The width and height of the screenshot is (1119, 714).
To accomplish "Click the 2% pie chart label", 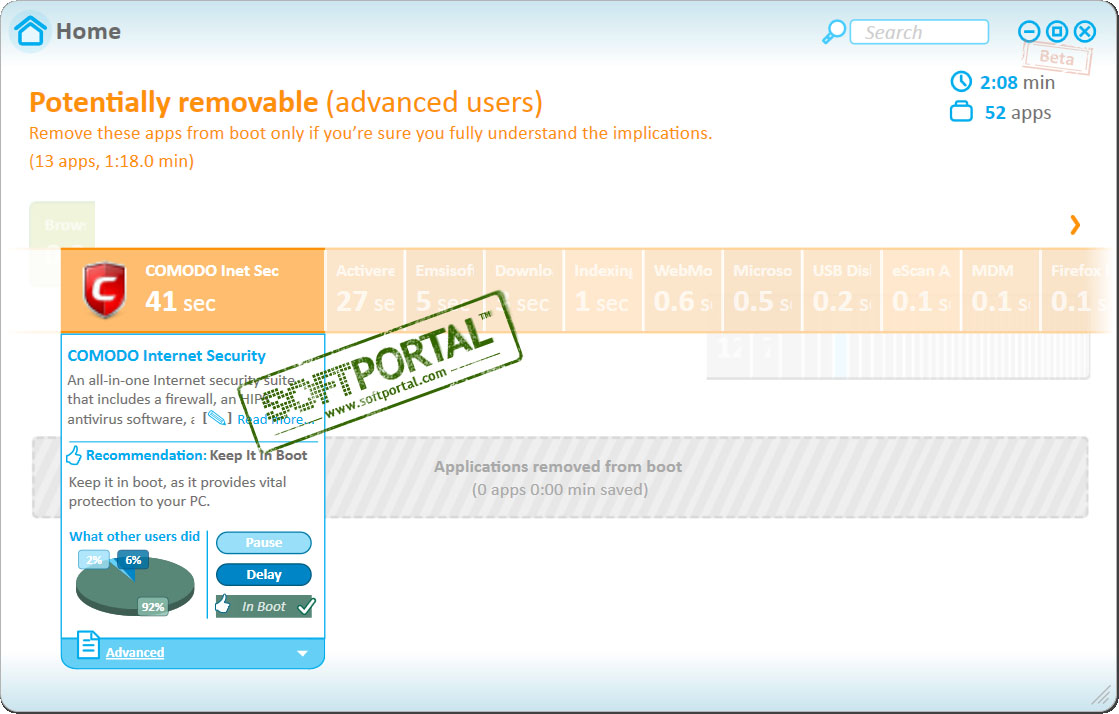I will (93, 560).
